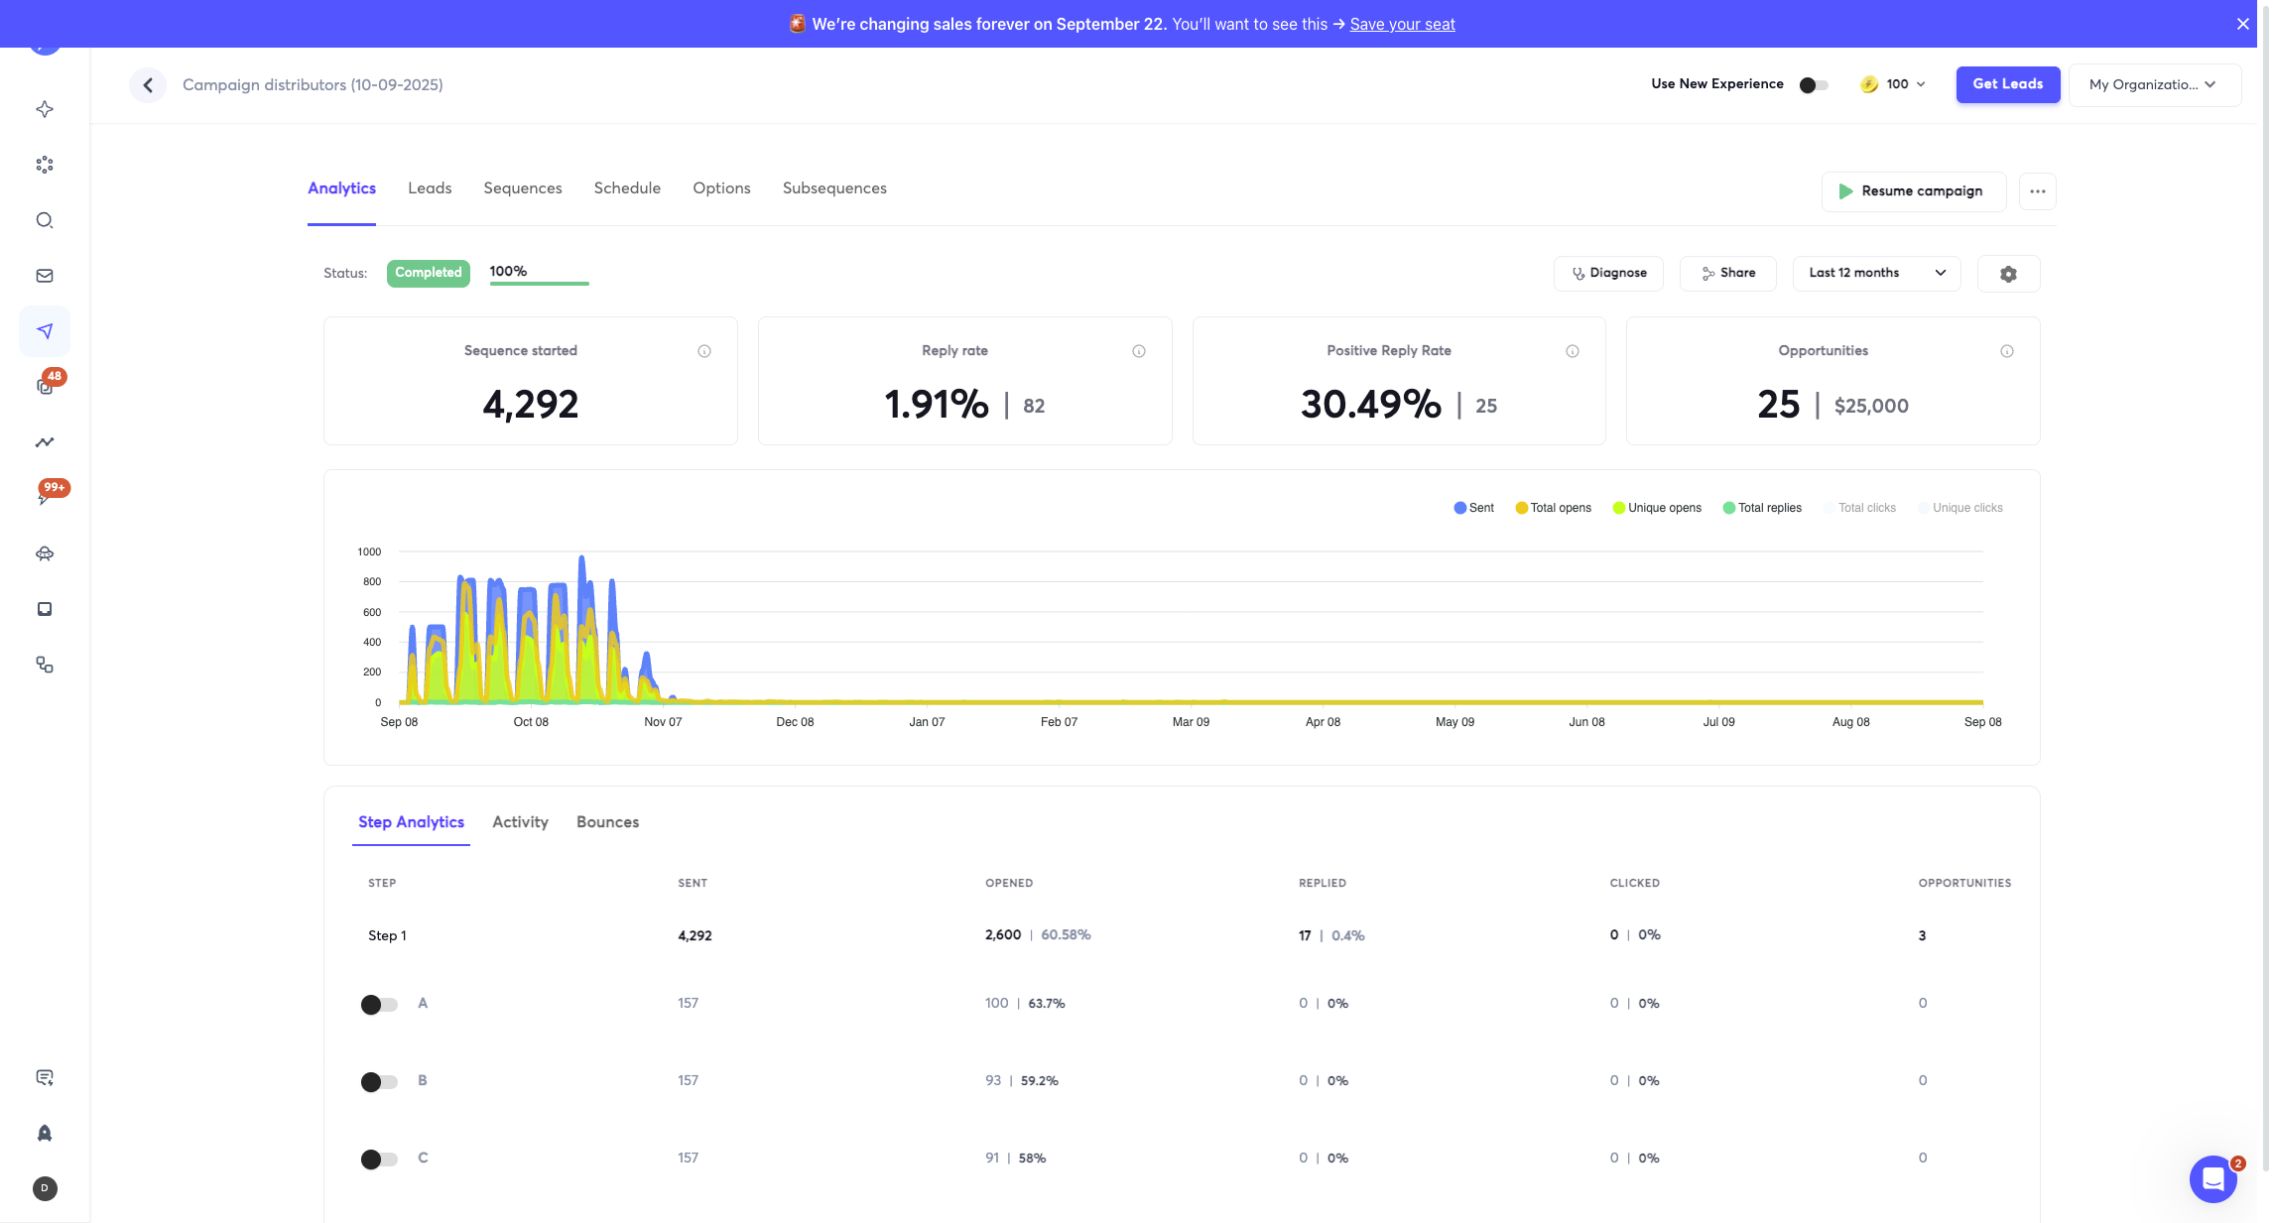The width and height of the screenshot is (2275, 1223).
Task: Open the inbox tray sidebar icon
Action: click(x=44, y=609)
